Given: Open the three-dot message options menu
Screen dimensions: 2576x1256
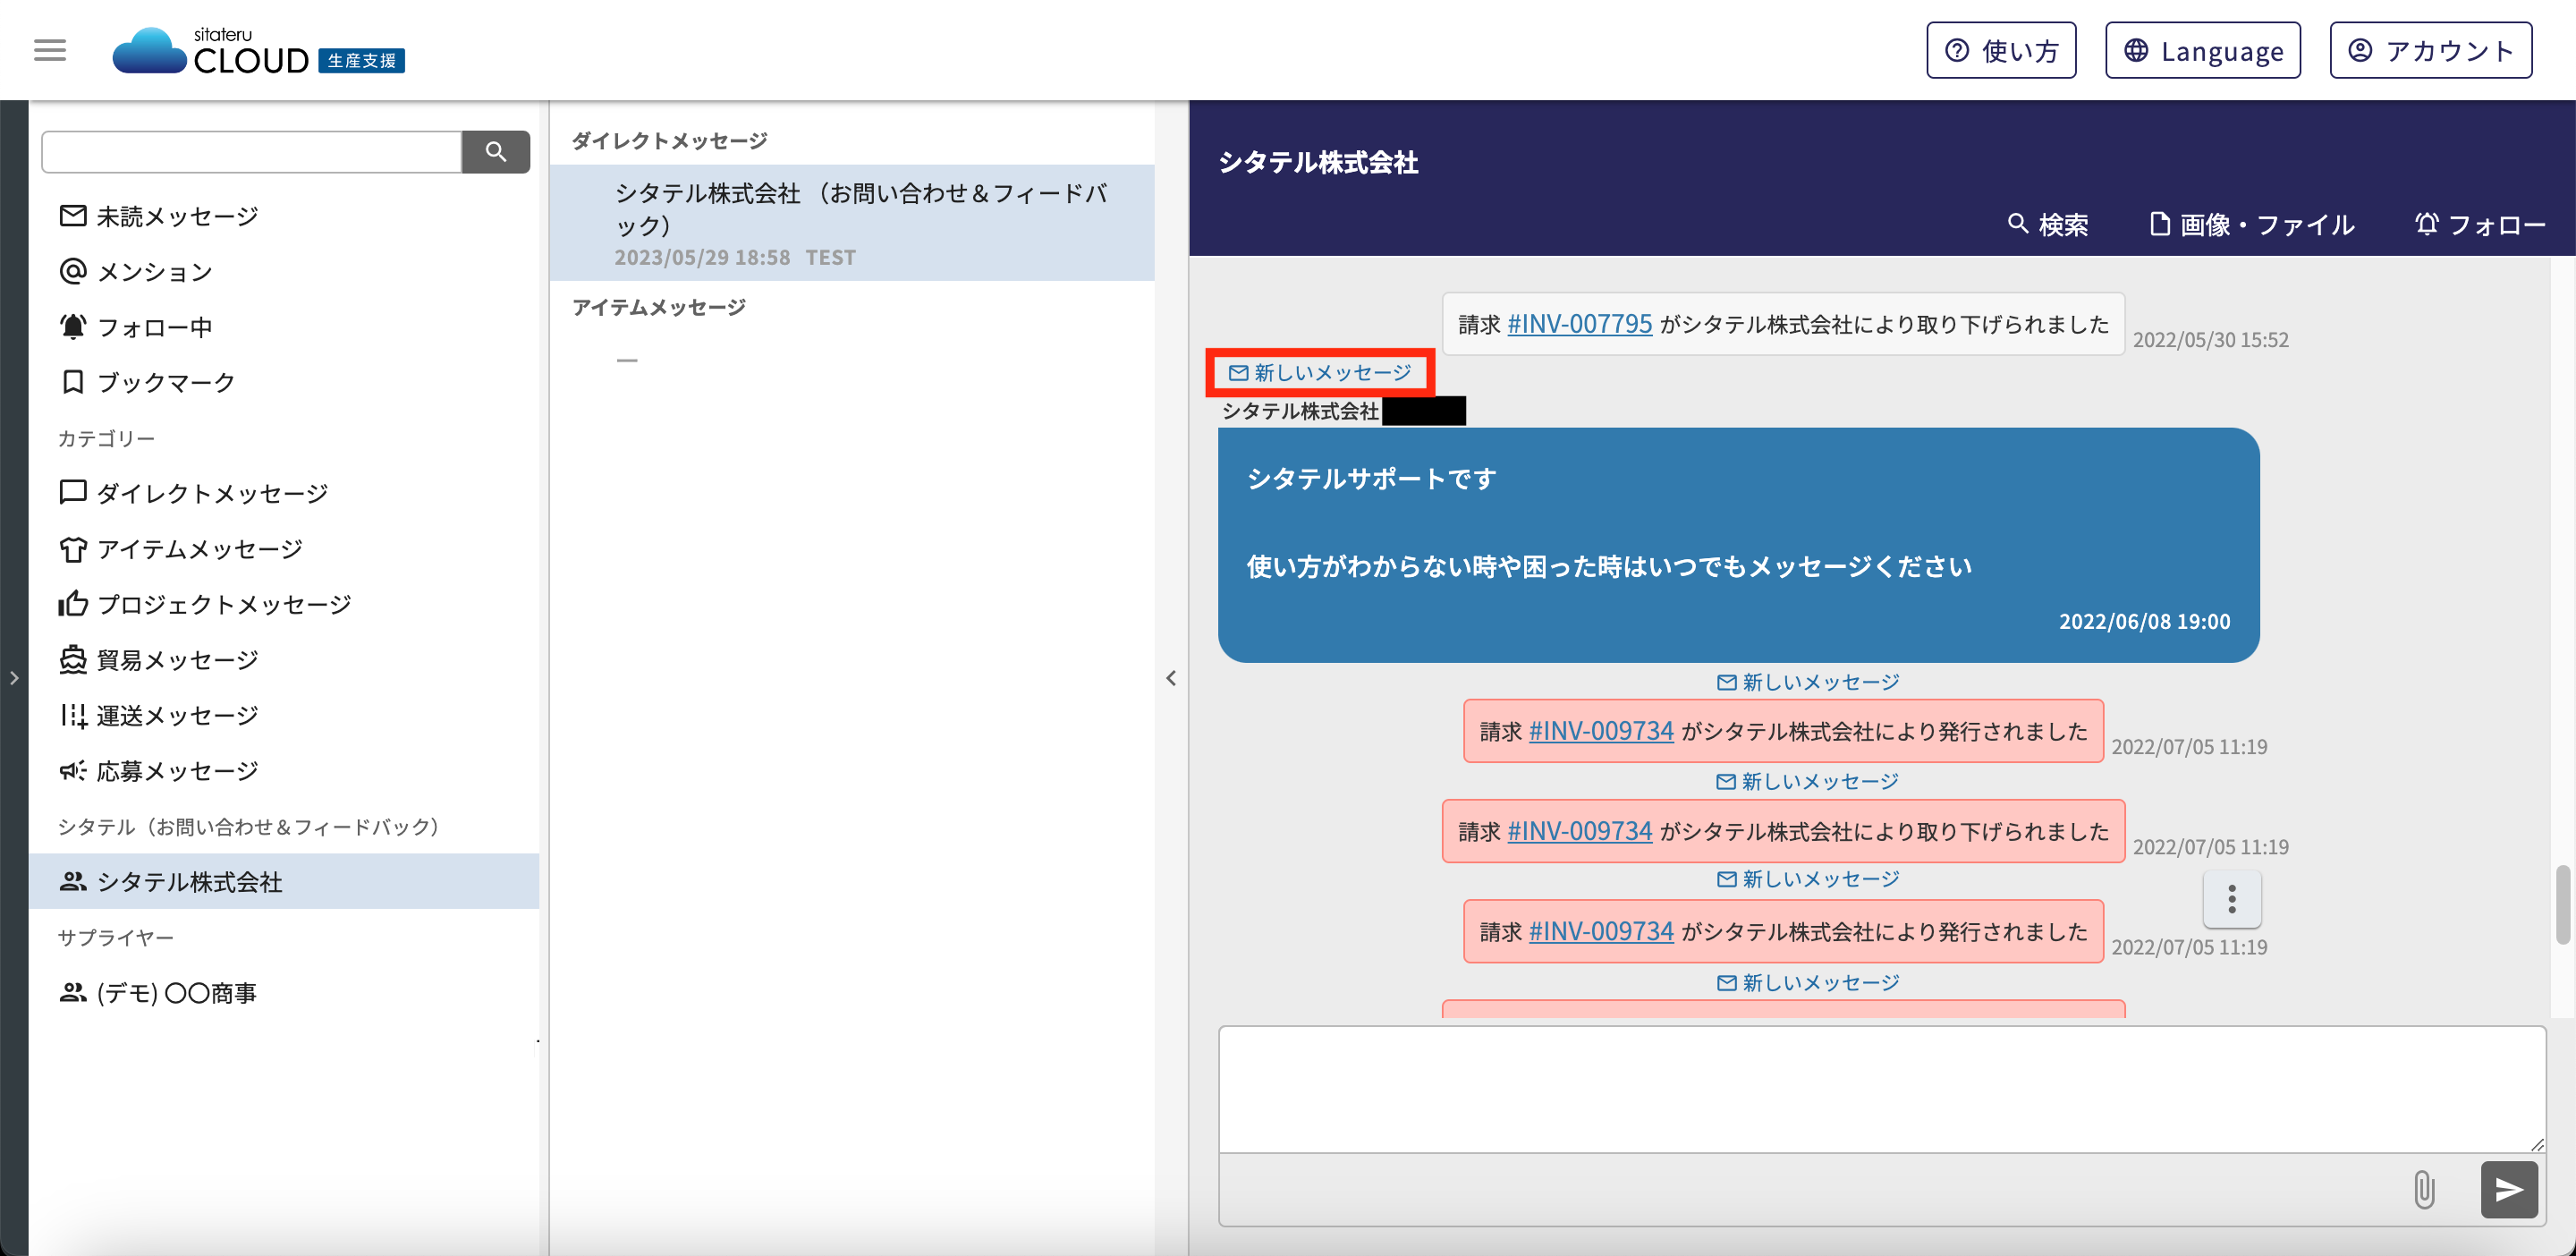Looking at the screenshot, I should (x=2232, y=899).
